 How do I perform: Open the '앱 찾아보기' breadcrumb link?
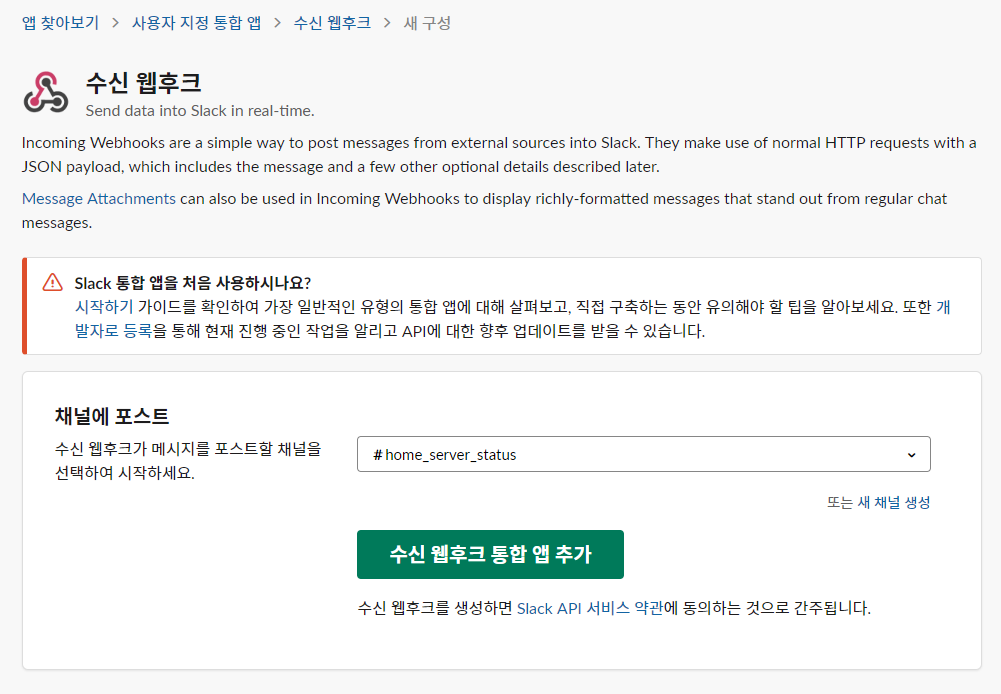pyautogui.click(x=61, y=23)
